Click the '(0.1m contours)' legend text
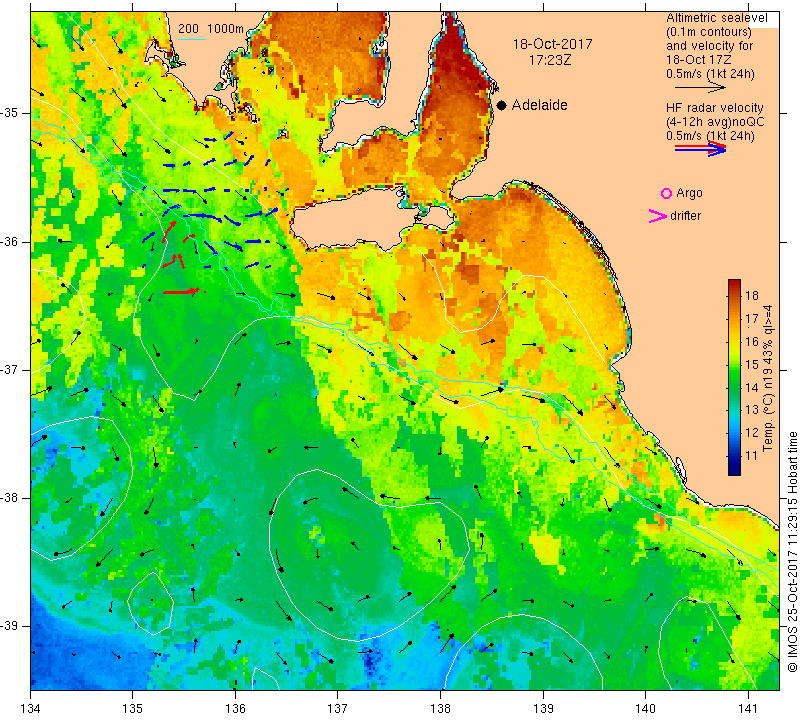800x720 pixels. tap(709, 32)
